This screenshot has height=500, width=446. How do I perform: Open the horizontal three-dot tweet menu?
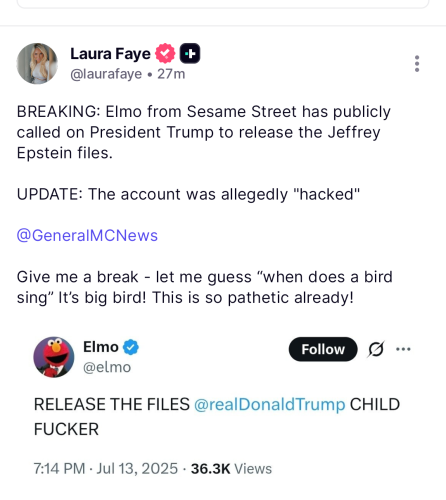tap(403, 349)
